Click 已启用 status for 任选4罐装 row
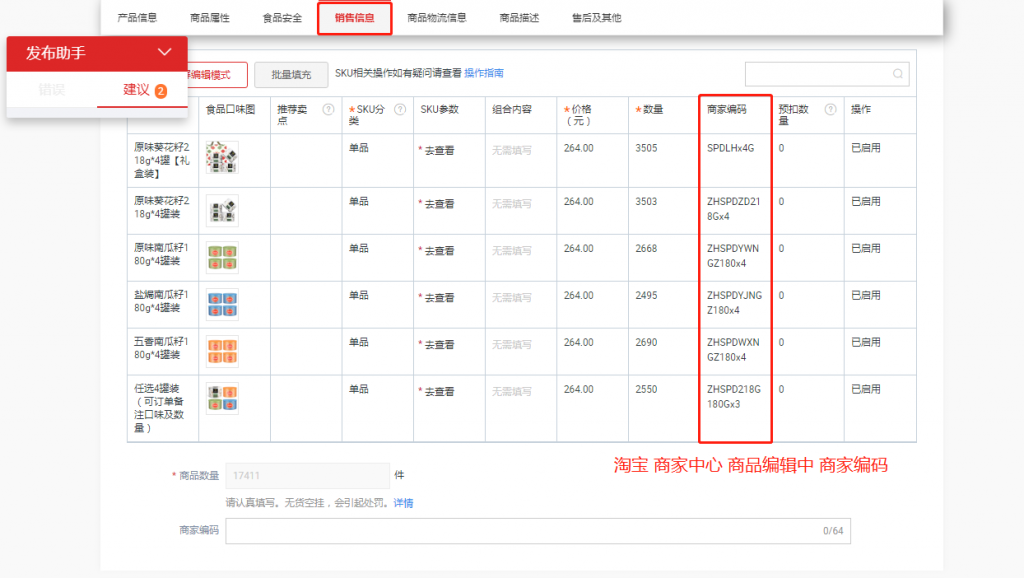The height and width of the screenshot is (578, 1024). point(866,389)
